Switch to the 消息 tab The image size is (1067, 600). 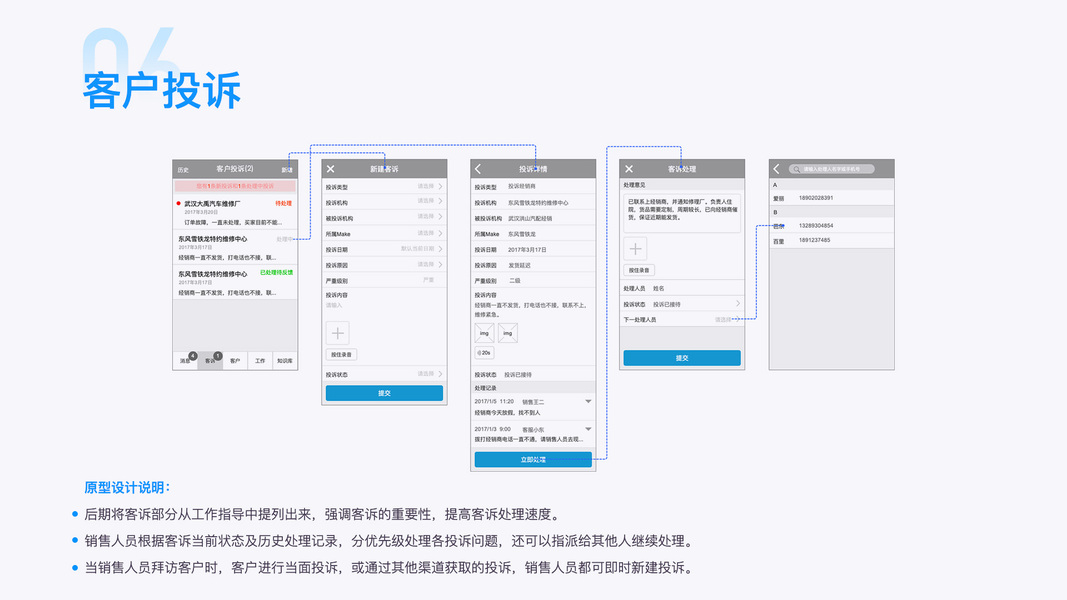pyautogui.click(x=185, y=361)
